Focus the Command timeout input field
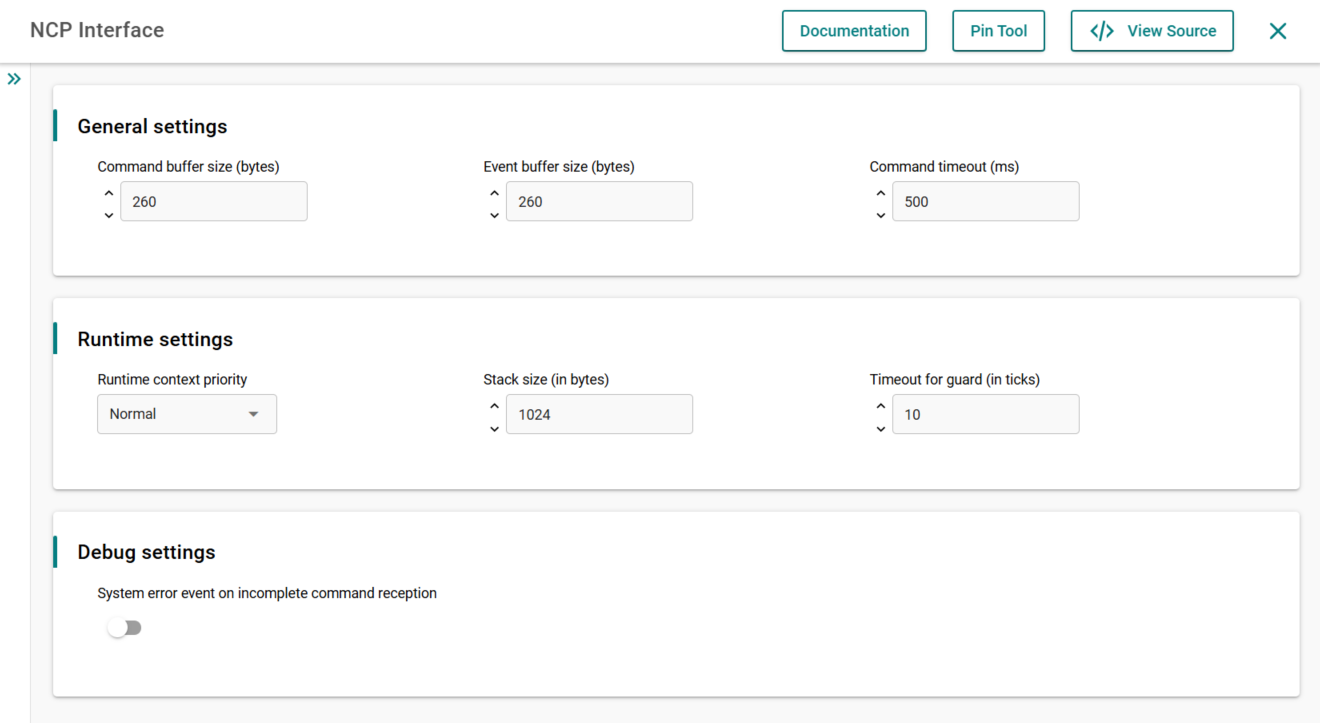Viewport: 1320px width, 723px height. (985, 201)
